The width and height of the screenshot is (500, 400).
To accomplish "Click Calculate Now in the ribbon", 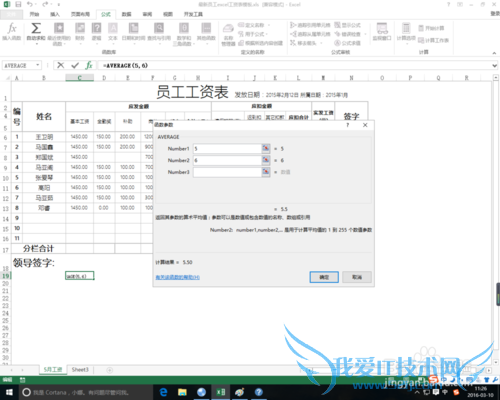I will coord(431,28).
